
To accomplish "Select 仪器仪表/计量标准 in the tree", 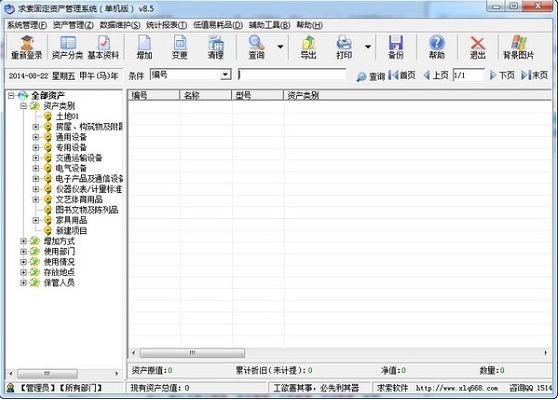I will [89, 189].
